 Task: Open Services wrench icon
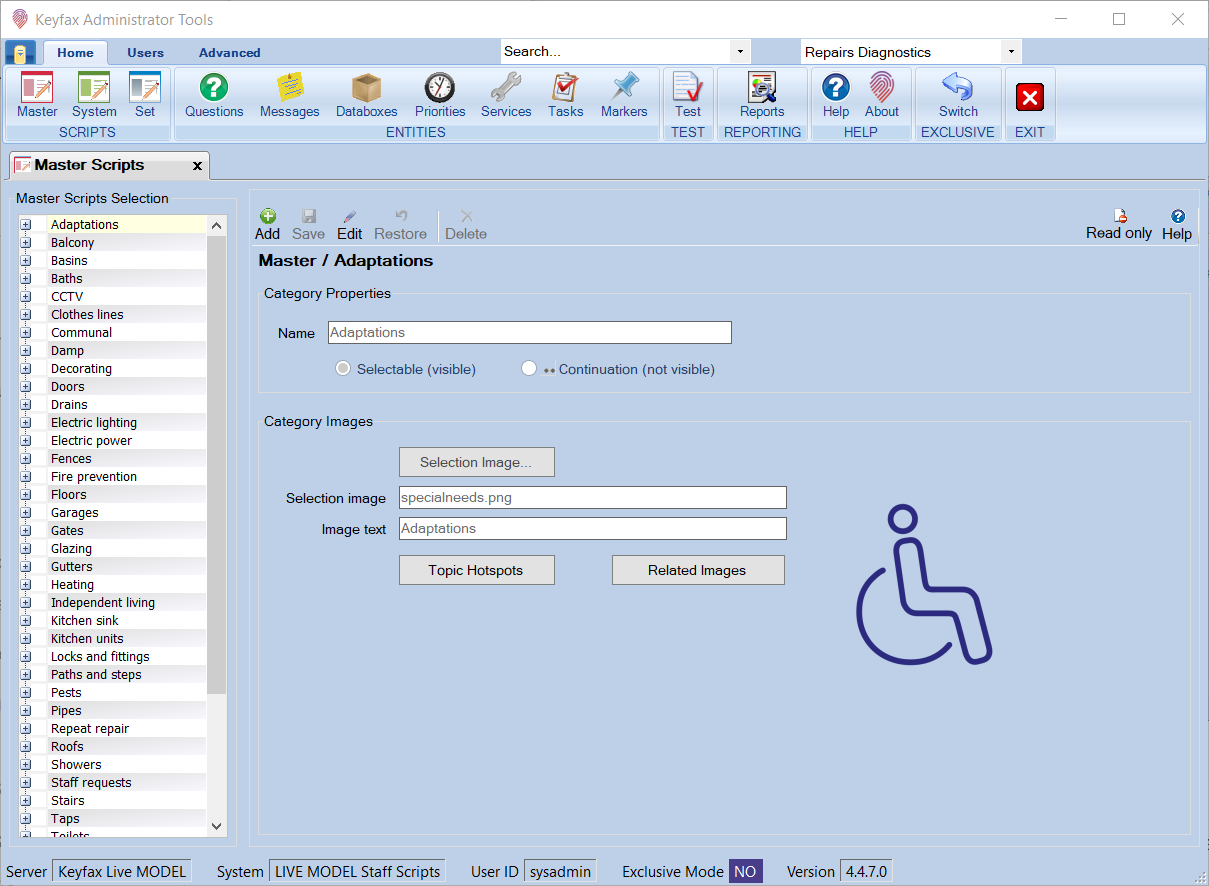pos(506,95)
